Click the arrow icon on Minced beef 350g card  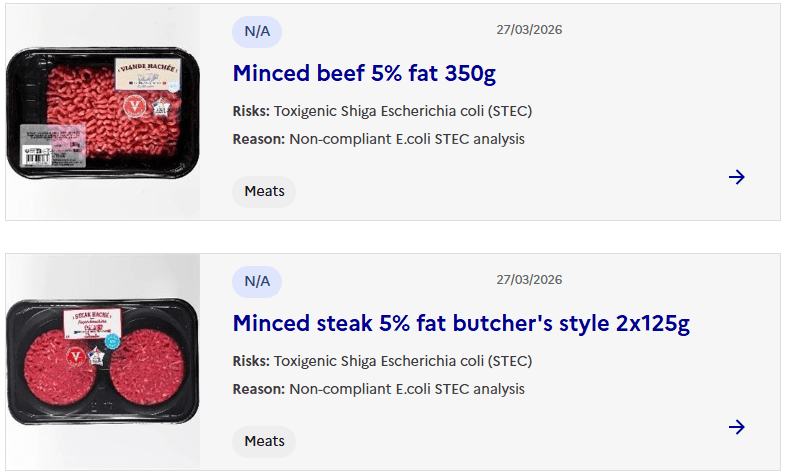click(x=737, y=177)
